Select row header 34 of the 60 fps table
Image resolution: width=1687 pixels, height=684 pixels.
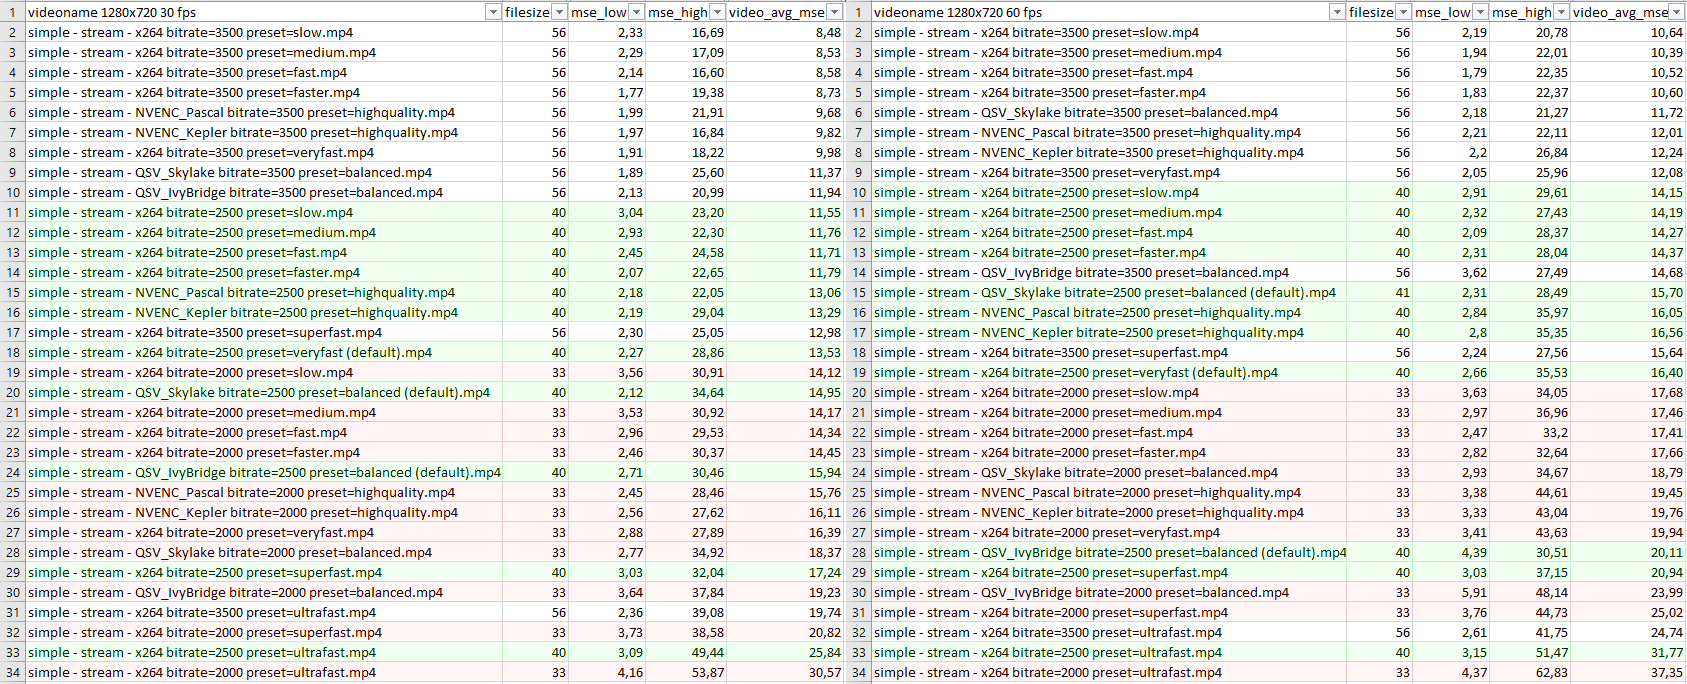click(858, 672)
